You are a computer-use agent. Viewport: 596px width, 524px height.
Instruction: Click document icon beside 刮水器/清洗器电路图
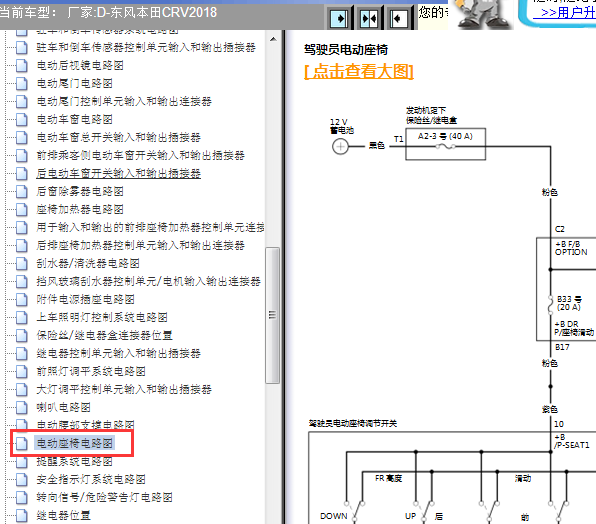point(22,263)
